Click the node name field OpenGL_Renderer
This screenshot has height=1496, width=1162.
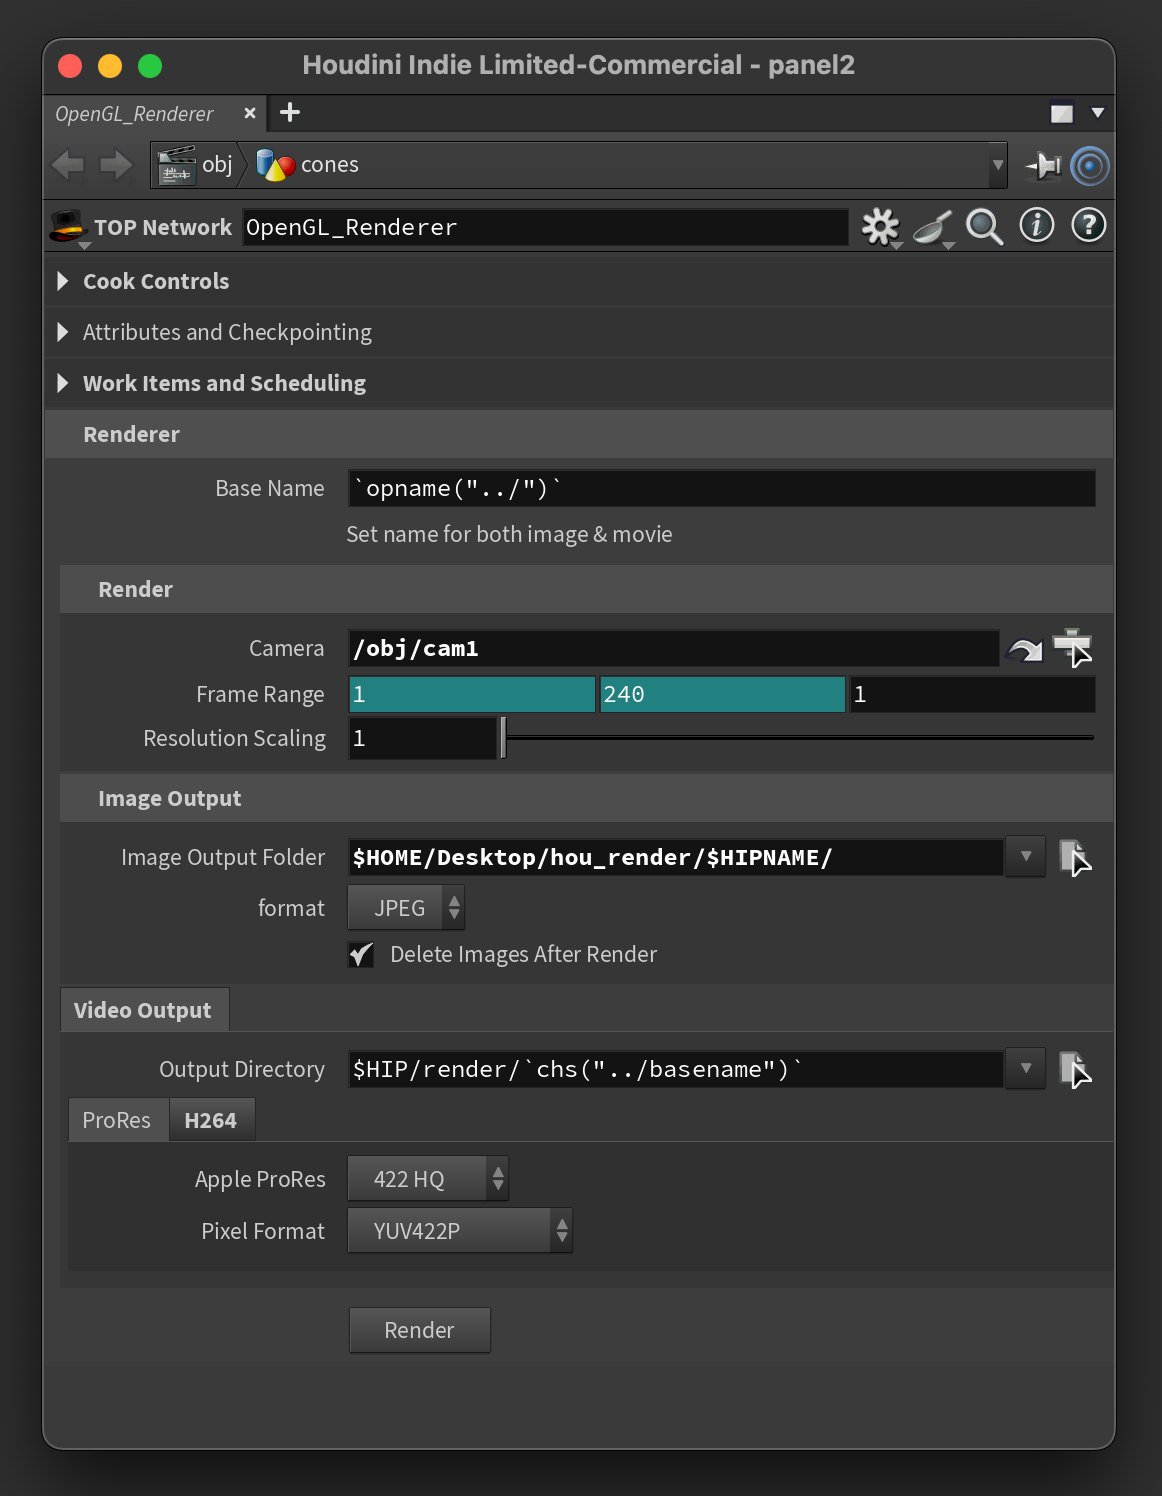click(x=545, y=227)
